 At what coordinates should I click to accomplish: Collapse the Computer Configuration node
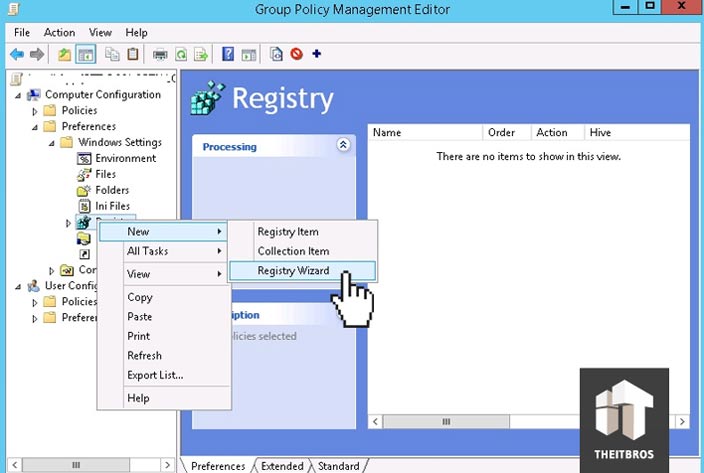(18, 95)
